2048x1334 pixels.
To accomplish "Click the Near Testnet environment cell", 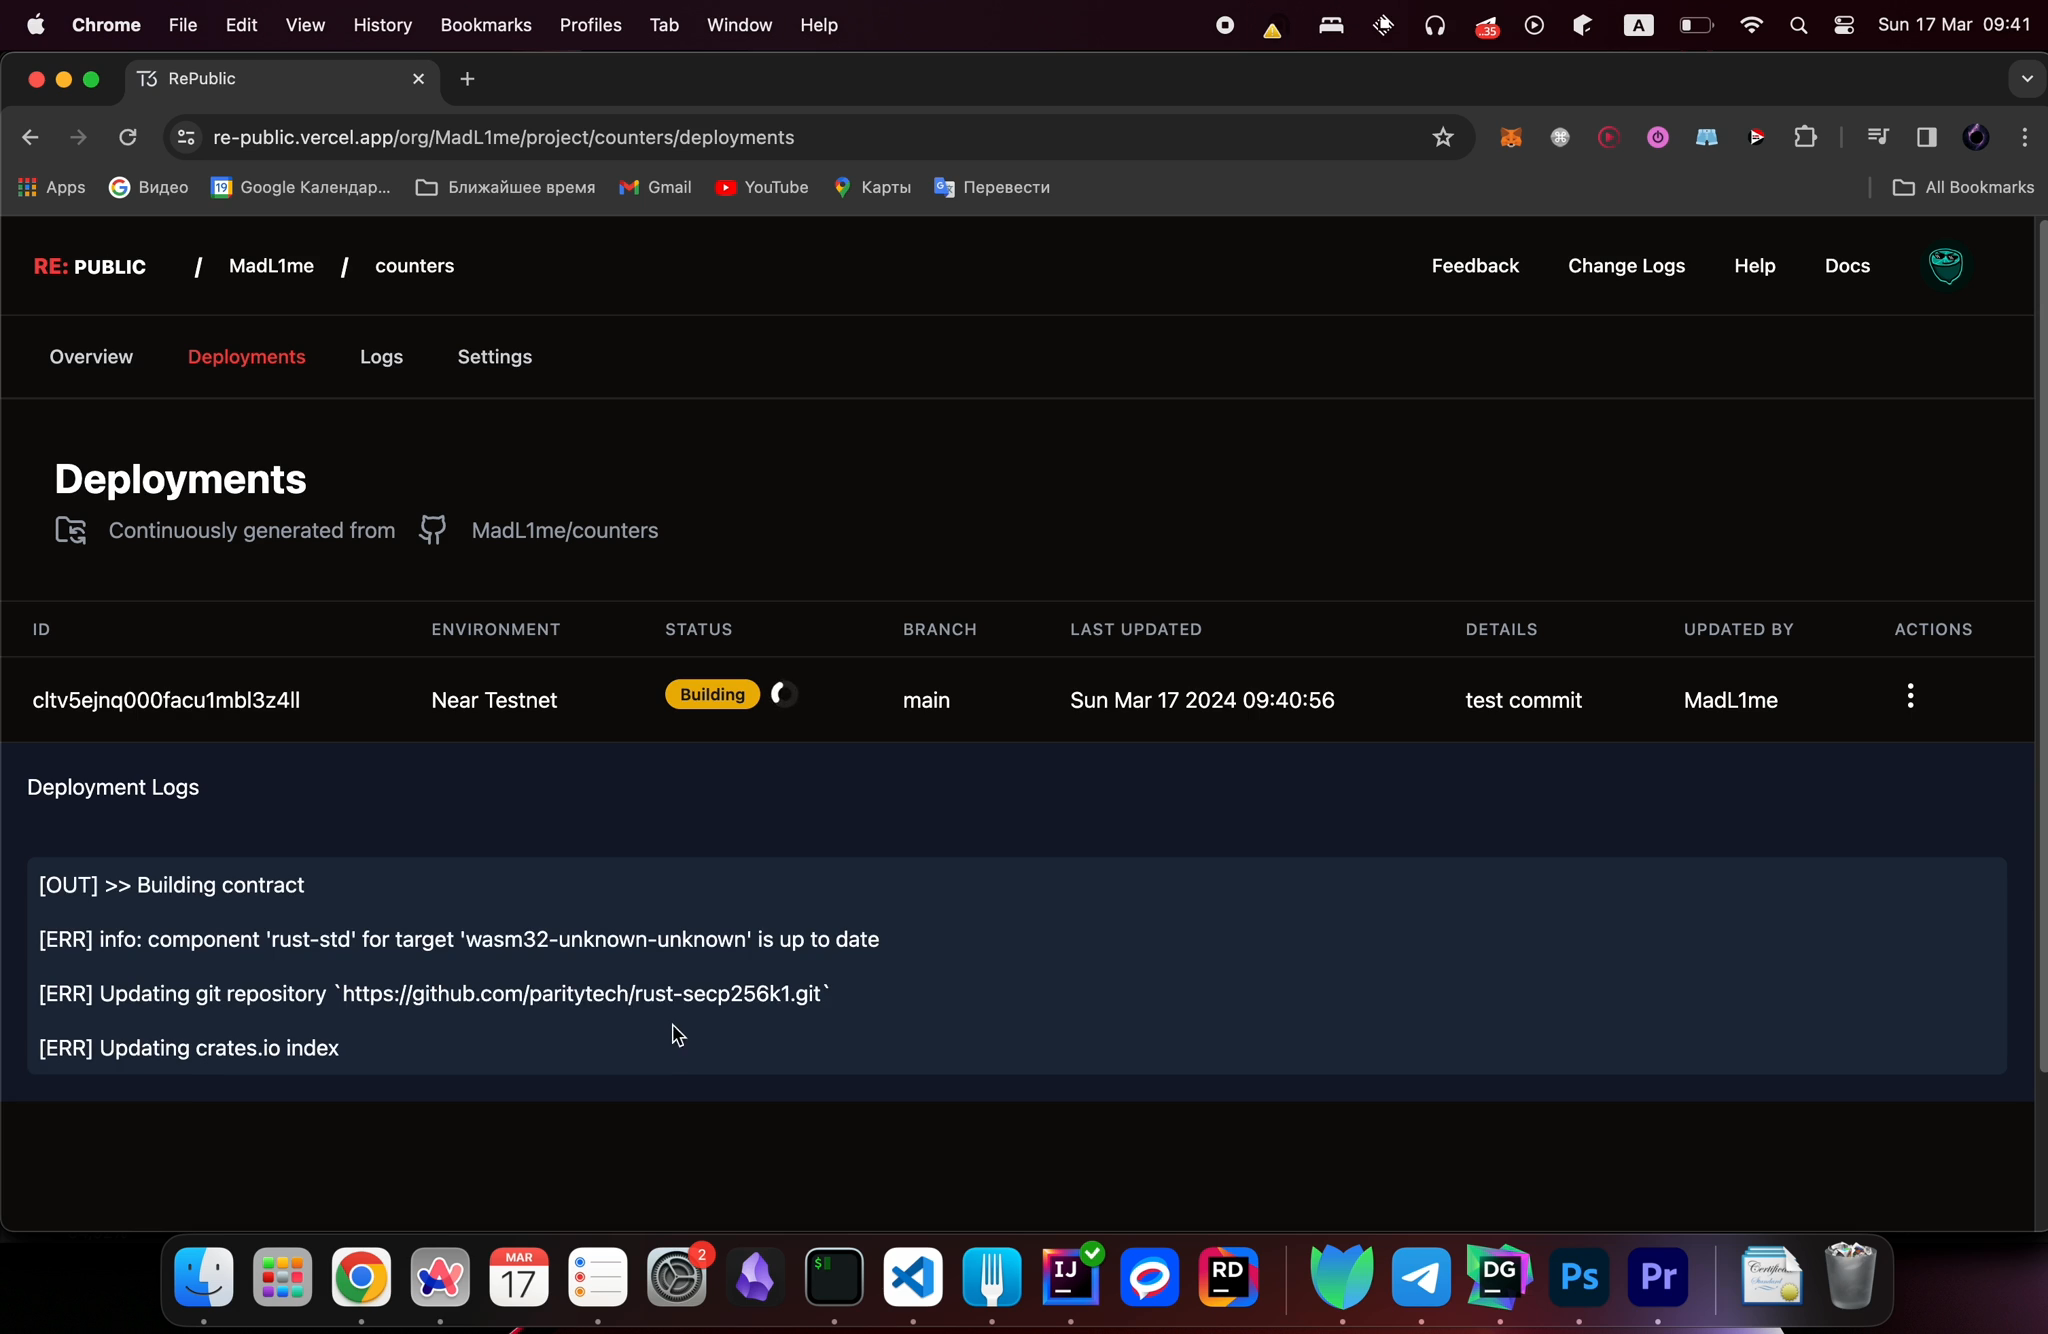I will (x=494, y=700).
